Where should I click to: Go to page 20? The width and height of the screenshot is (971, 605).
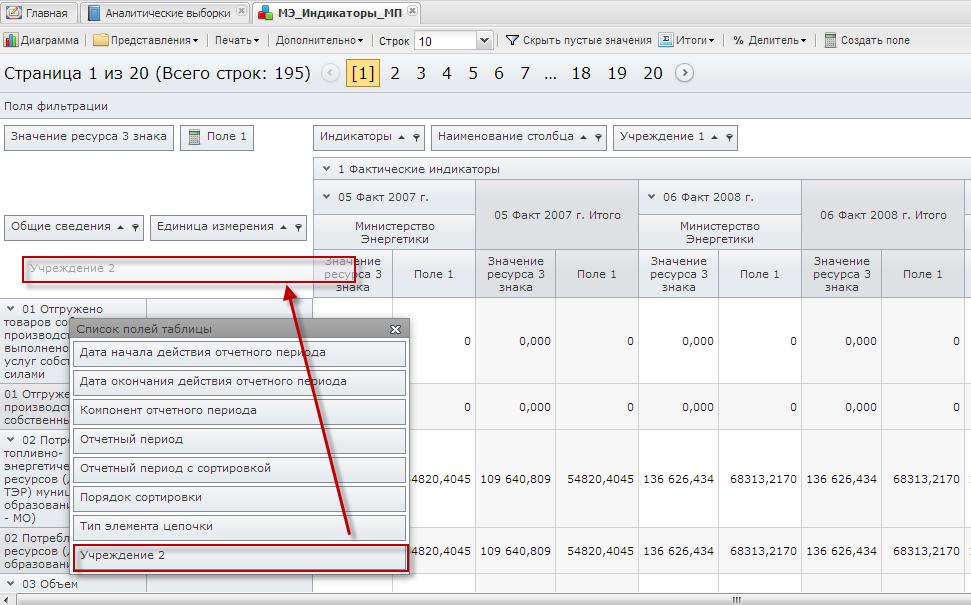[x=653, y=73]
